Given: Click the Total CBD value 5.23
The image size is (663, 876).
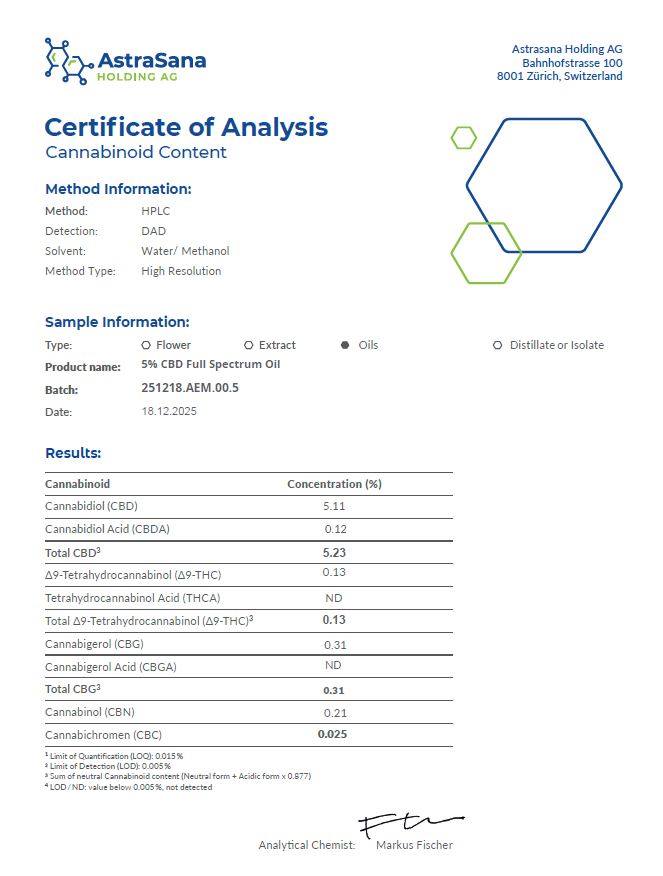Looking at the screenshot, I should click(334, 552).
